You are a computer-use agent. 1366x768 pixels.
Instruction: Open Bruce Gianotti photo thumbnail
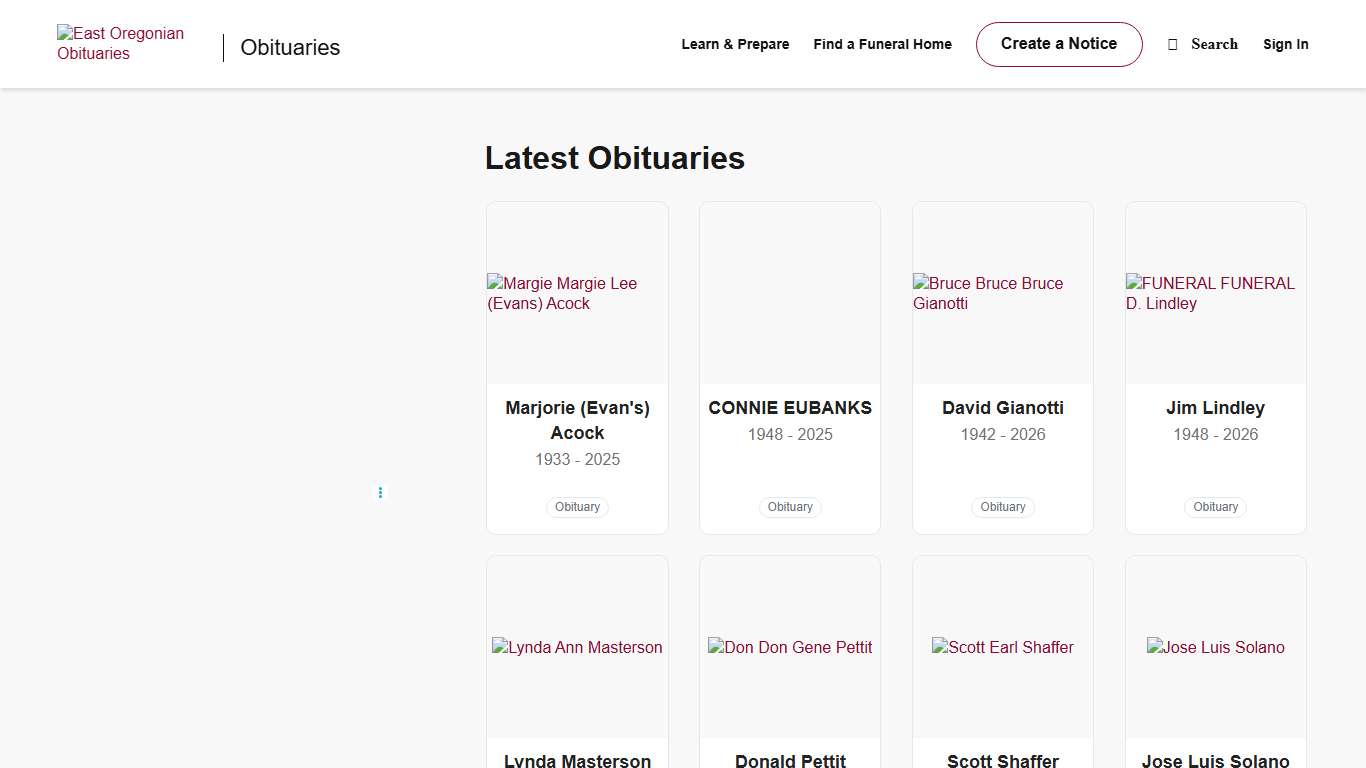click(1002, 293)
